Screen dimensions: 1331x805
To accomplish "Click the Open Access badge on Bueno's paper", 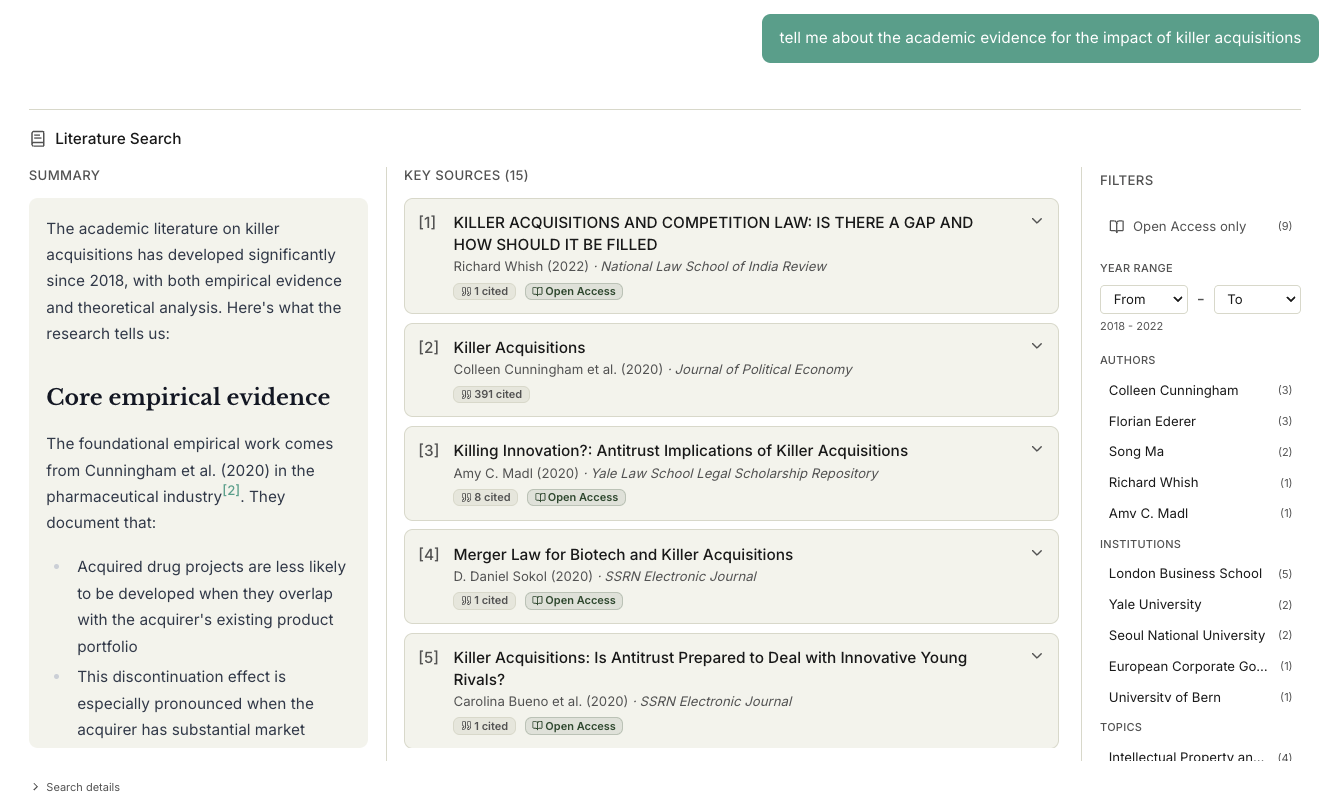I will [573, 726].
